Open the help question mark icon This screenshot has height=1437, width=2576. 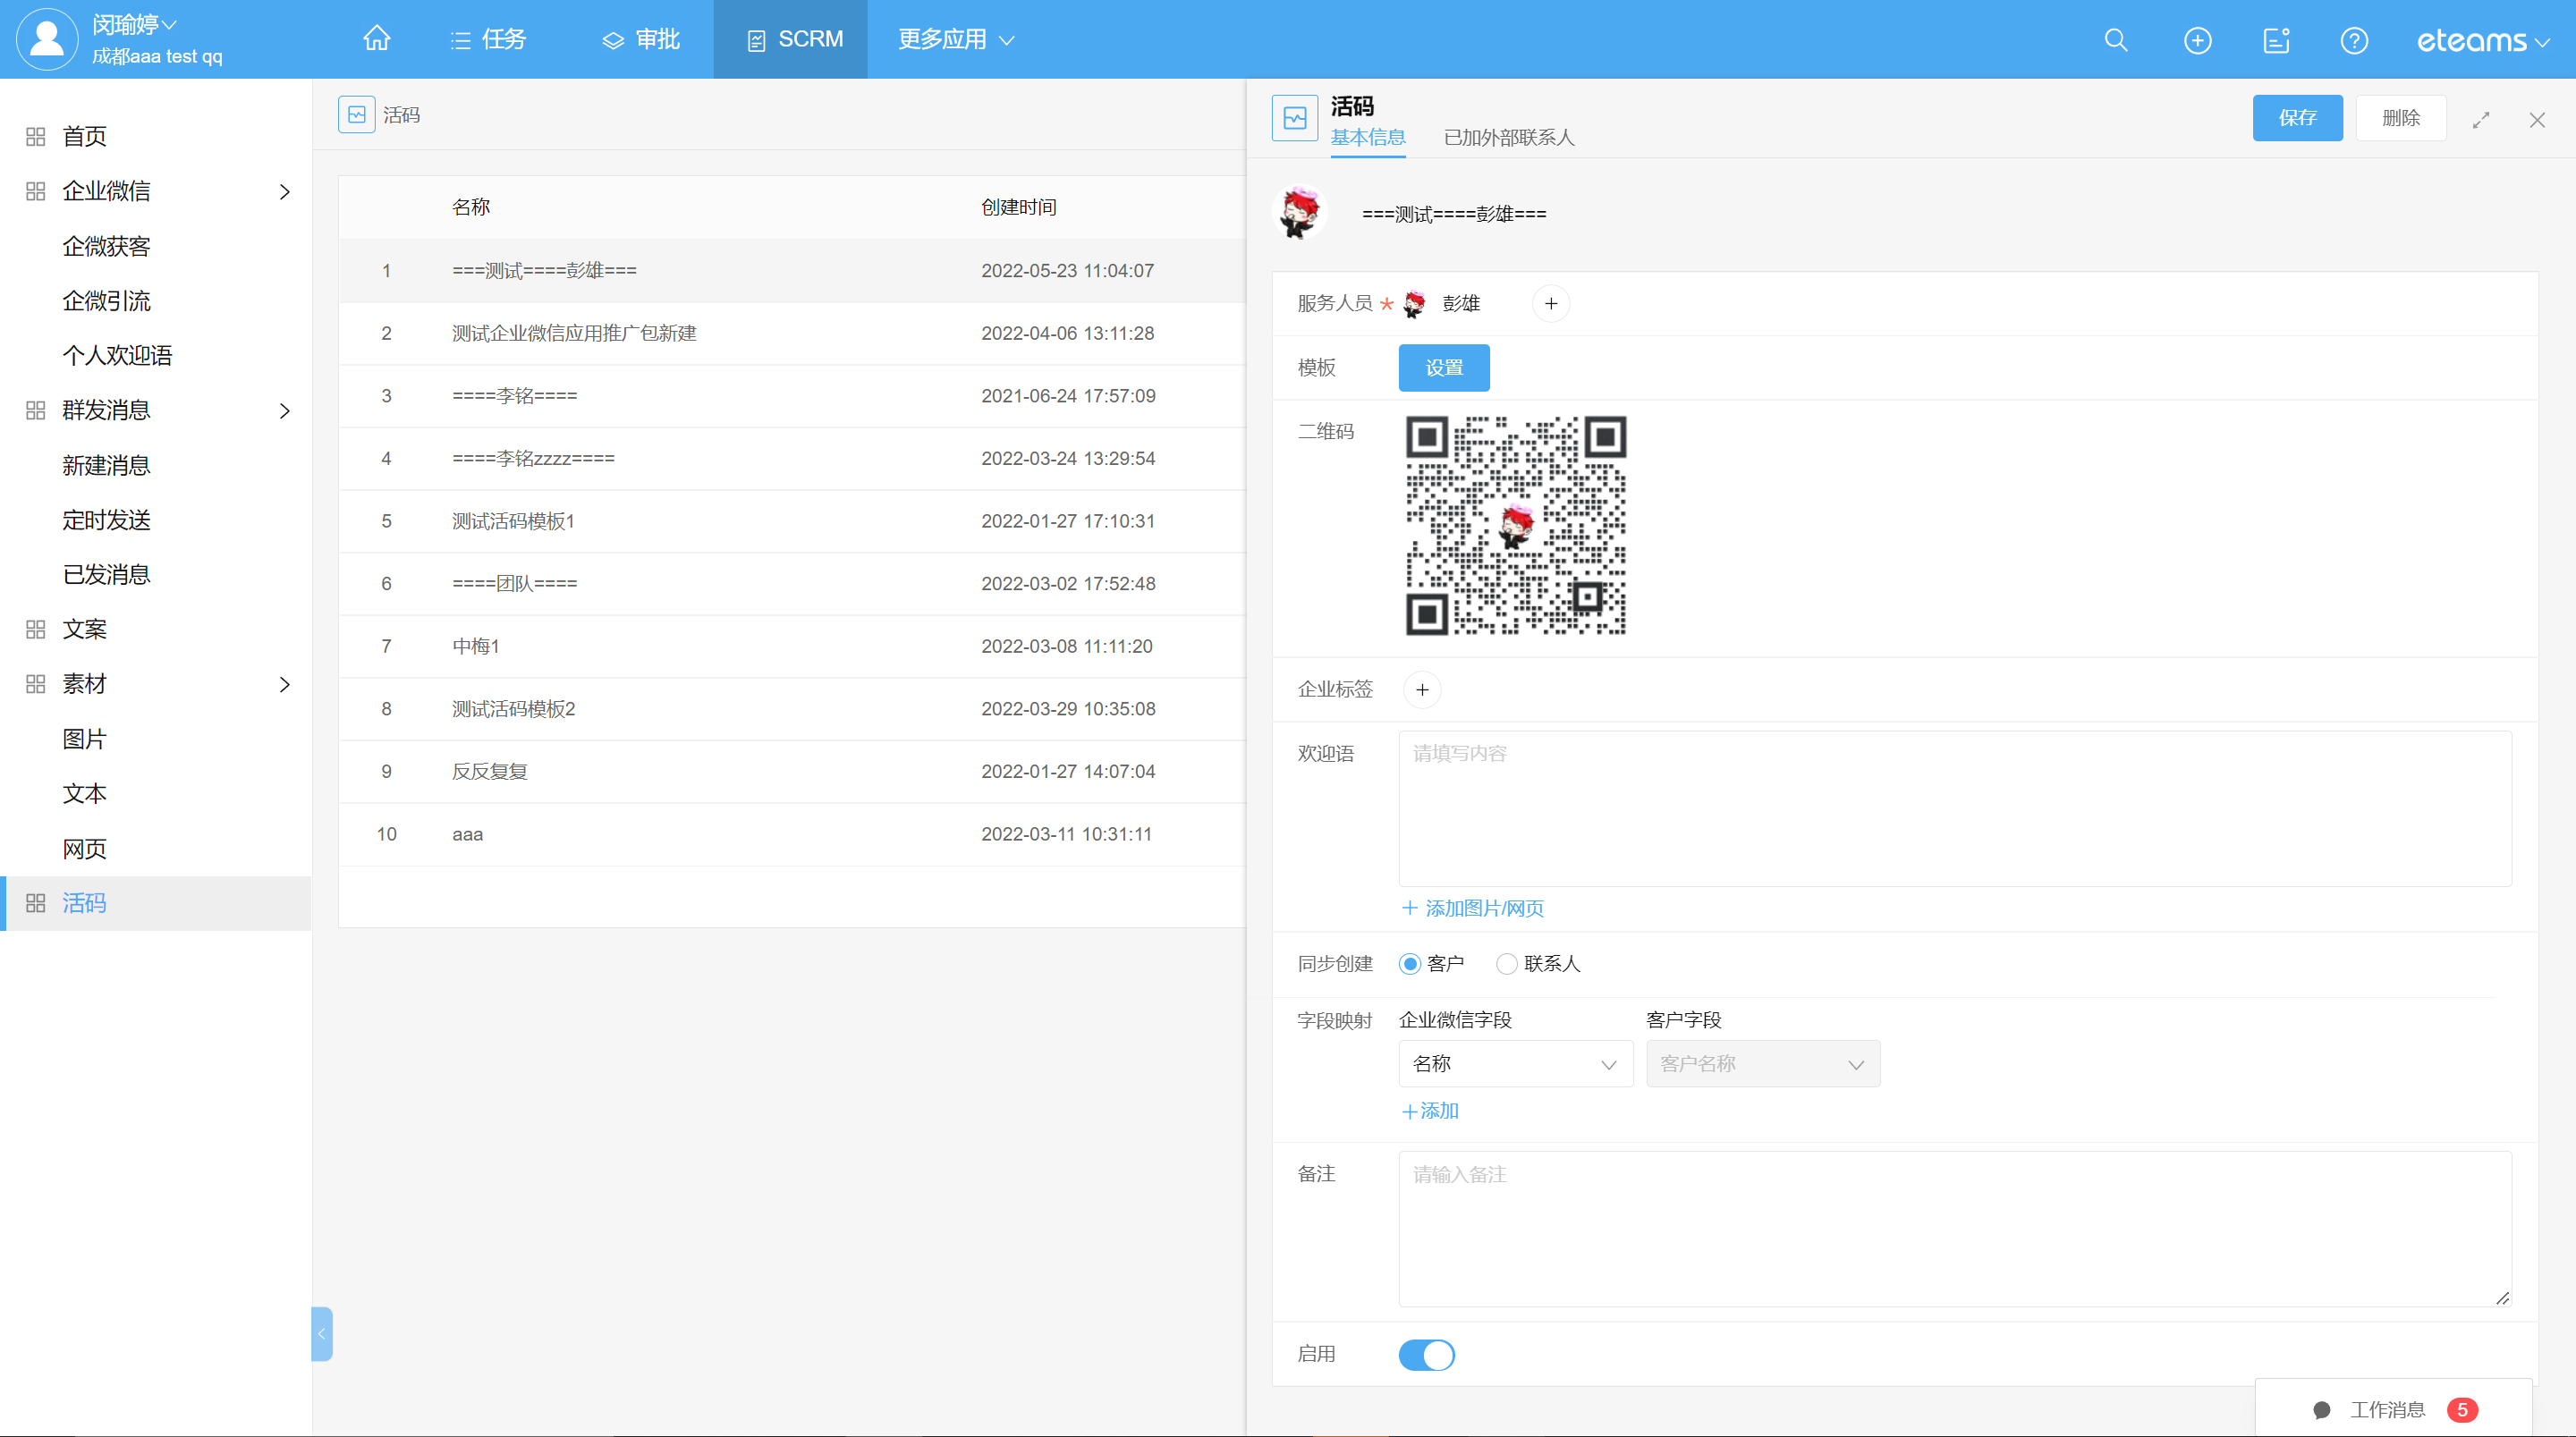pyautogui.click(x=2354, y=40)
